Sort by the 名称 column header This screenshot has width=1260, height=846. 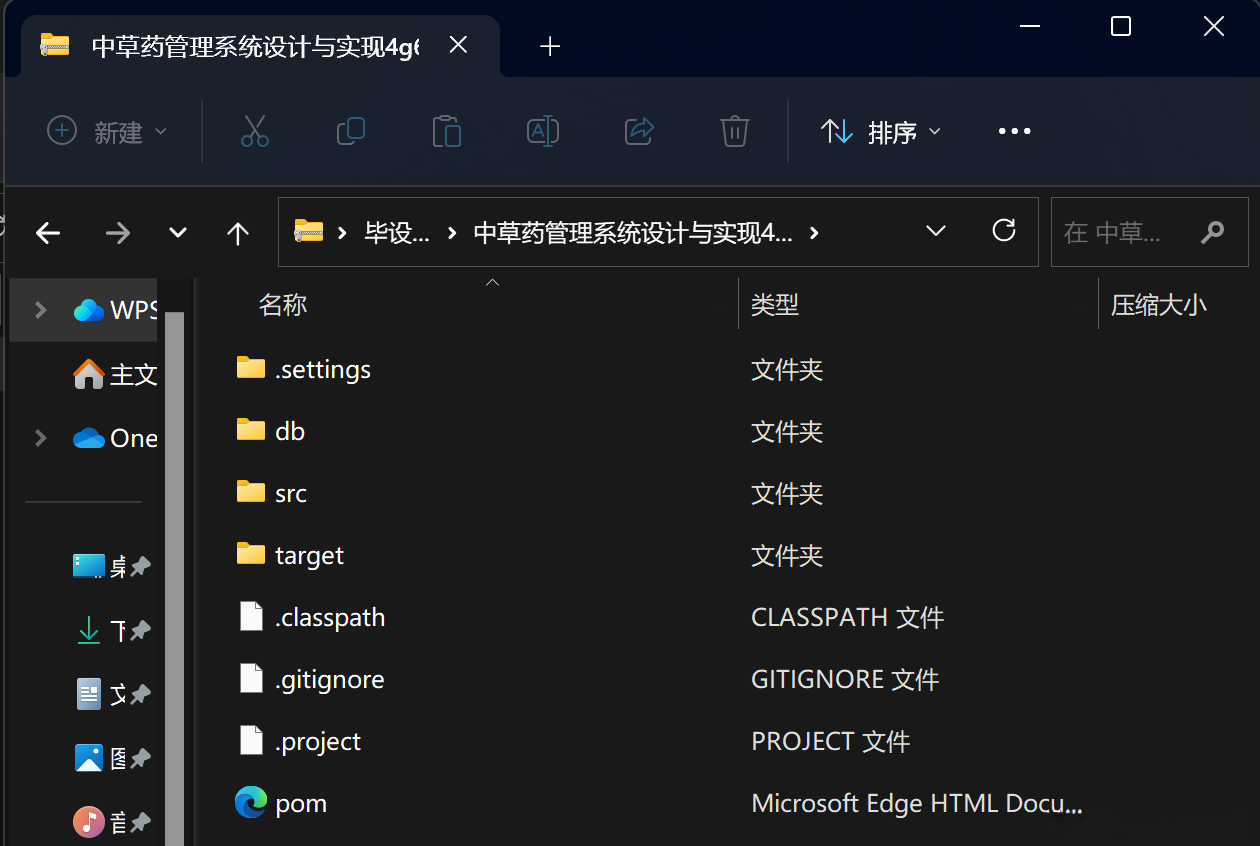[x=283, y=305]
